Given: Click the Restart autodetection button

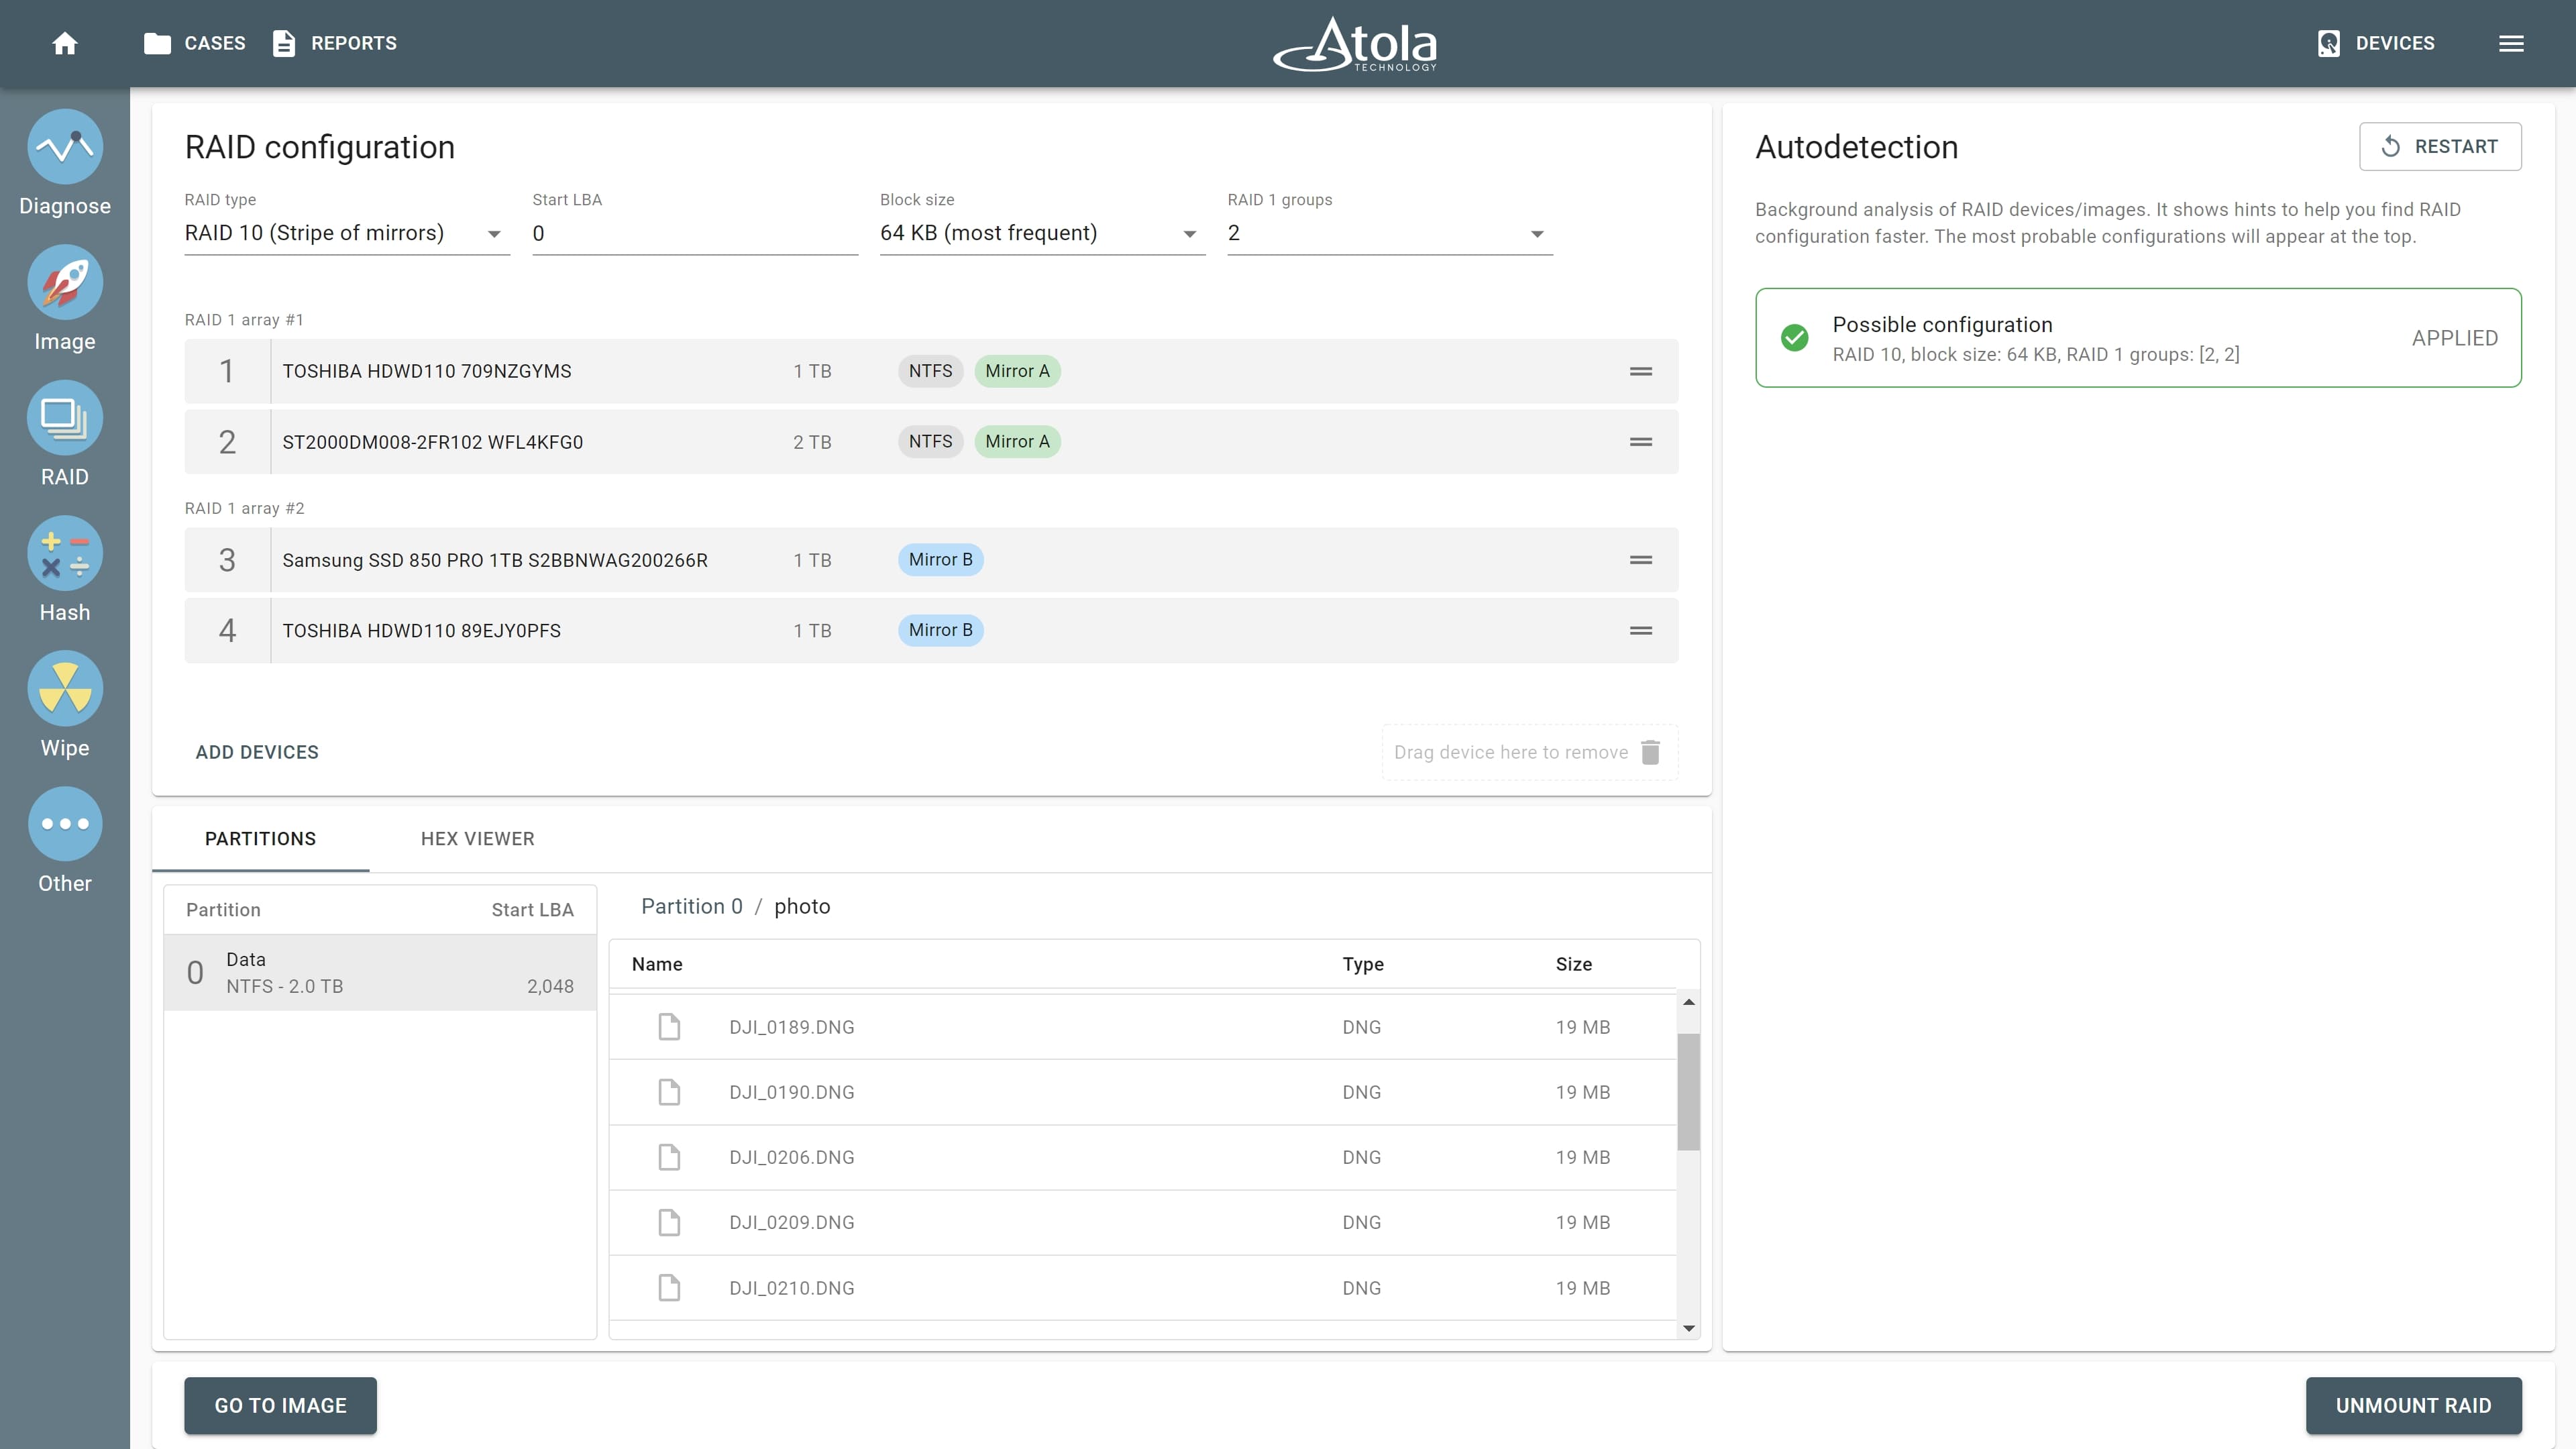Looking at the screenshot, I should [2440, 146].
